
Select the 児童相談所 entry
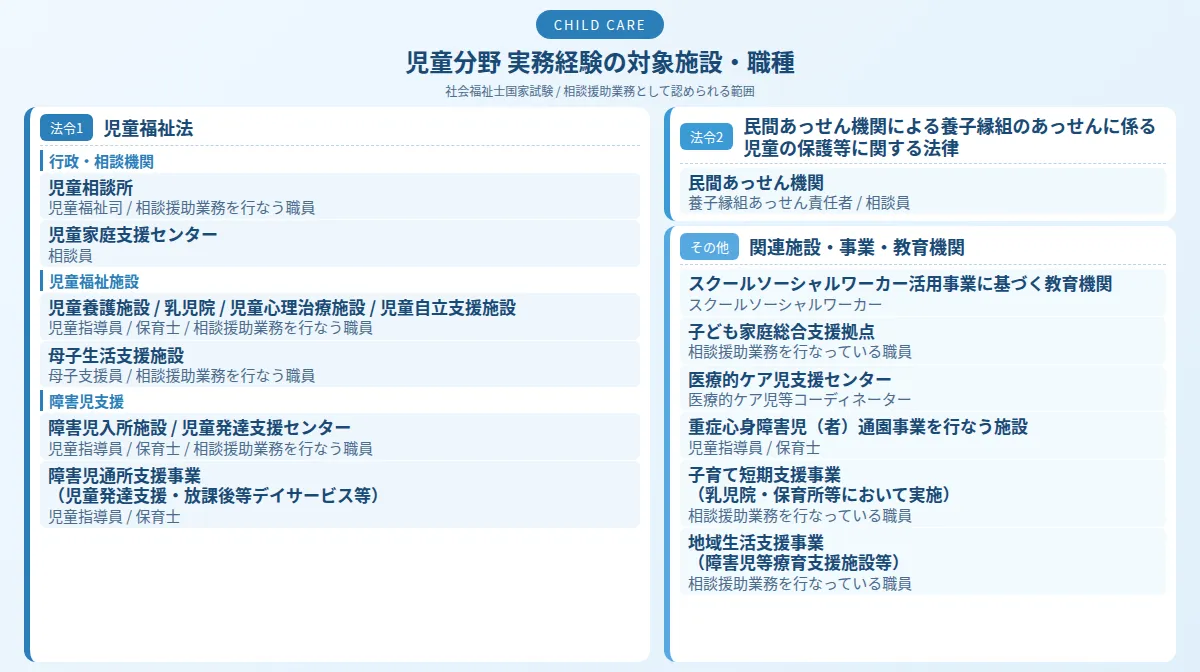[340, 196]
